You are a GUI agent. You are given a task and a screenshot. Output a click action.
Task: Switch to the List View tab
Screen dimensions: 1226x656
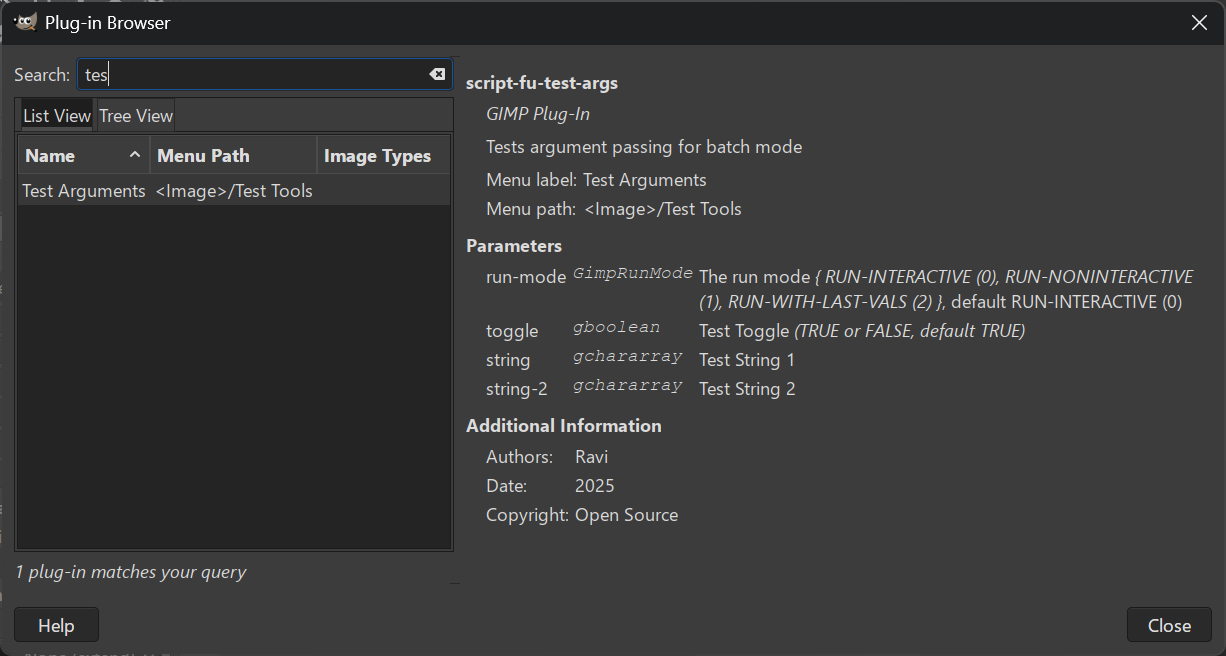pos(57,116)
